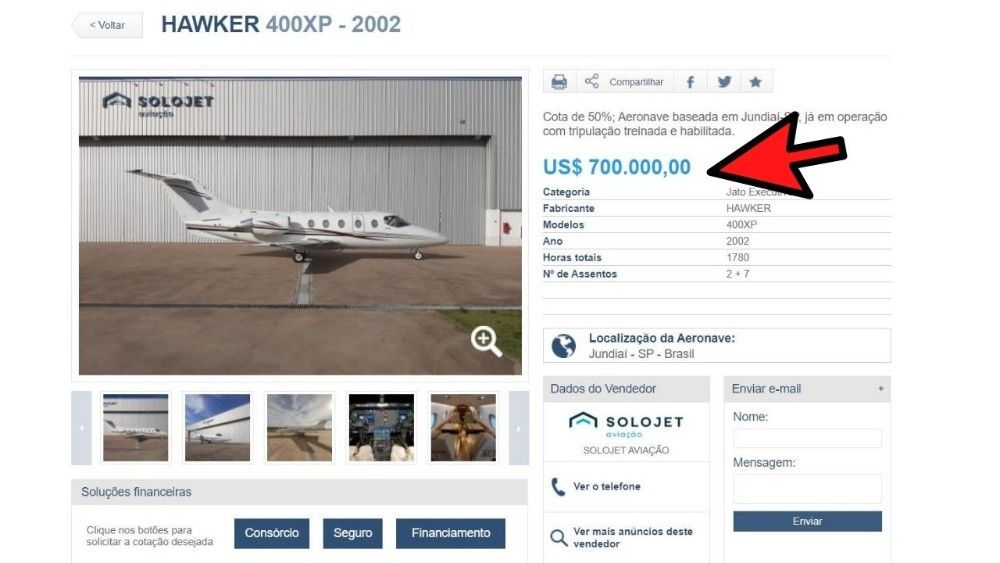
Task: Zoom main photo with magnifier icon
Action: click(x=486, y=341)
